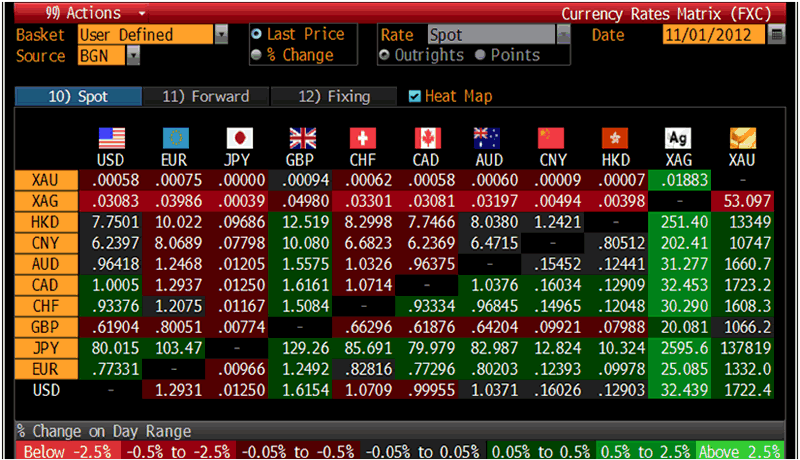Open the Source BGN dropdown

(x=133, y=56)
